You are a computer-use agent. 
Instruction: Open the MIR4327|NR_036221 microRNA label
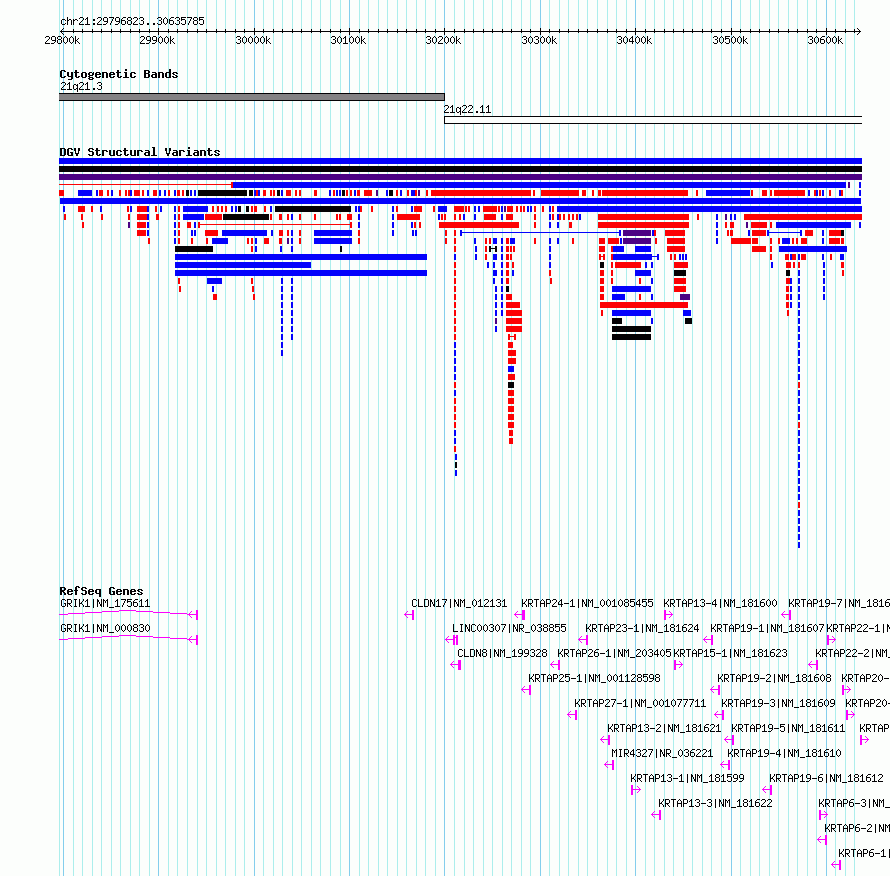tap(662, 753)
